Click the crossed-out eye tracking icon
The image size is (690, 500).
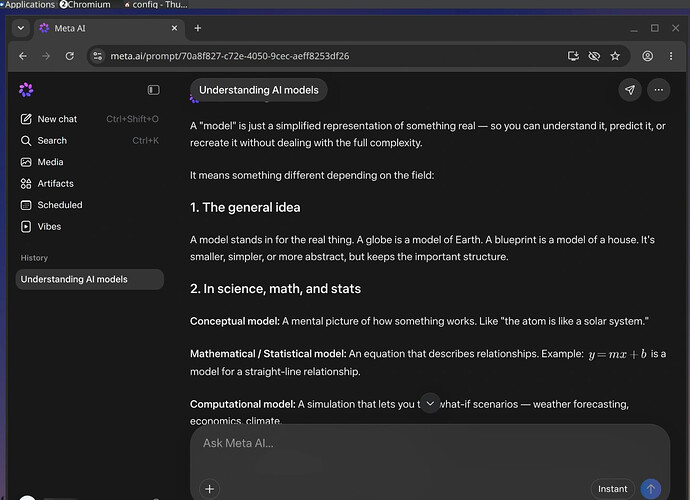[594, 56]
